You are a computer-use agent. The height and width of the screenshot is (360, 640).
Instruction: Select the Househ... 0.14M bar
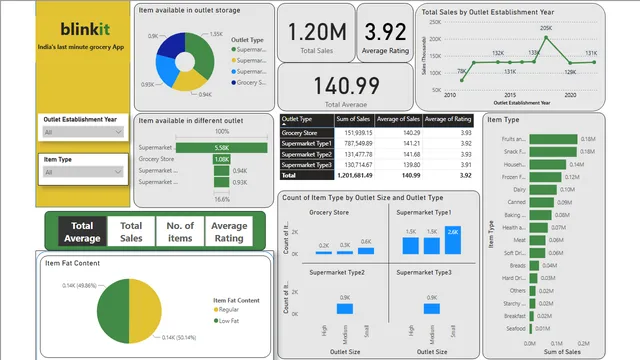pyautogui.click(x=548, y=164)
